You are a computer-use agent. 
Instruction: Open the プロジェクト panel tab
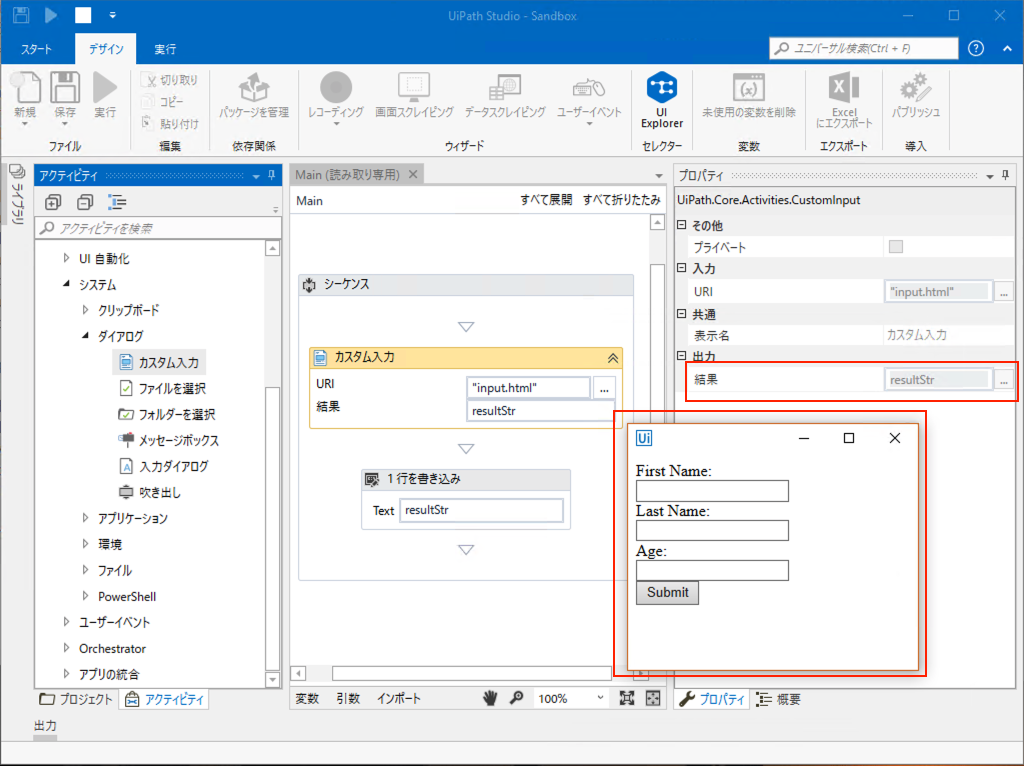pyautogui.click(x=76, y=699)
